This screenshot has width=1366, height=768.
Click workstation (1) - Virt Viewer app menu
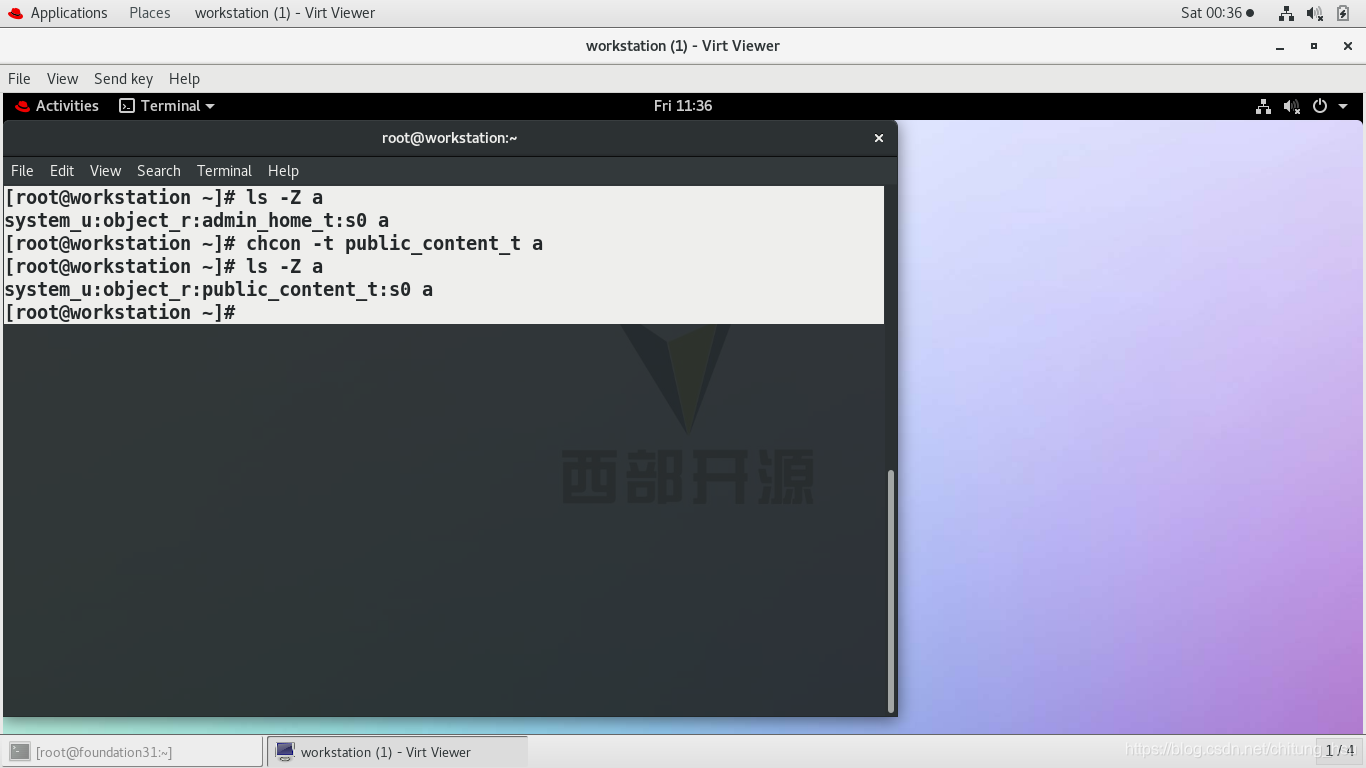pos(285,13)
